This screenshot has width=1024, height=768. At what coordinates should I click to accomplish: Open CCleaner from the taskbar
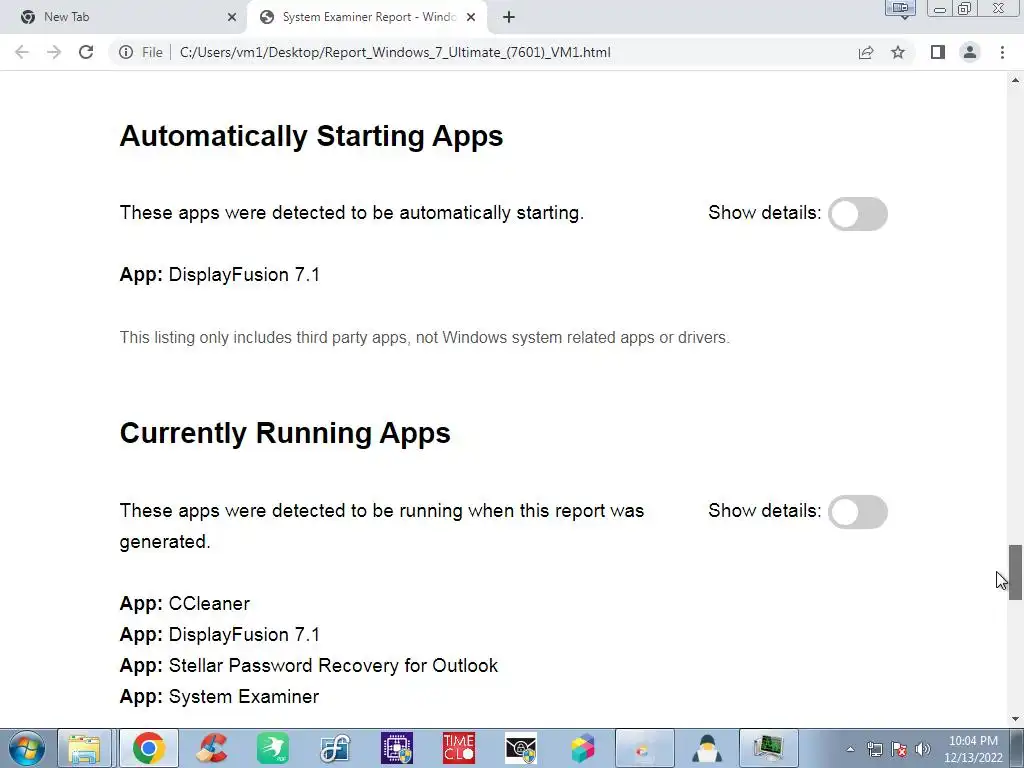pos(211,748)
